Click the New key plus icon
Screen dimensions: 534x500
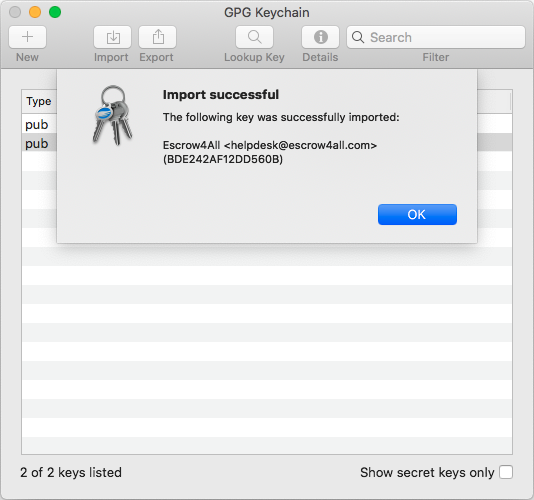(x=27, y=37)
